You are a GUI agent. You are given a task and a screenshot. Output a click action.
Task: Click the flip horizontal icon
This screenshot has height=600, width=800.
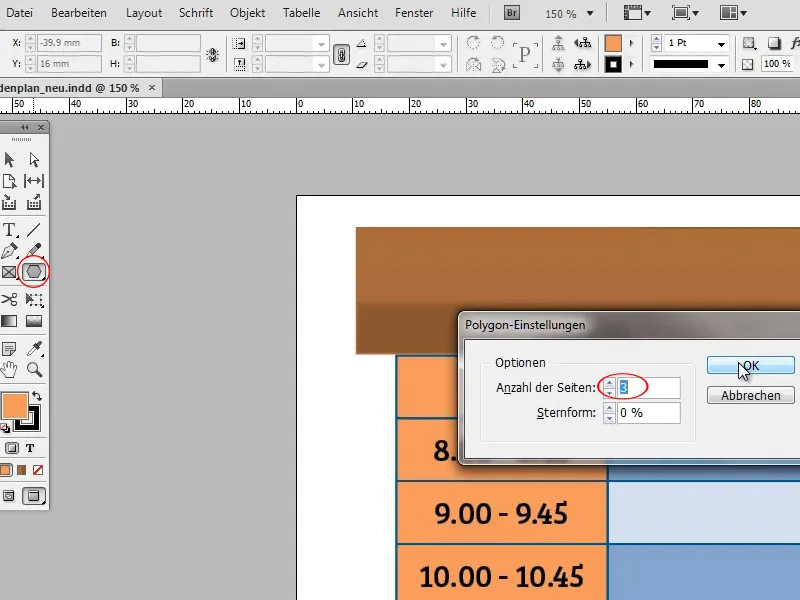point(473,65)
